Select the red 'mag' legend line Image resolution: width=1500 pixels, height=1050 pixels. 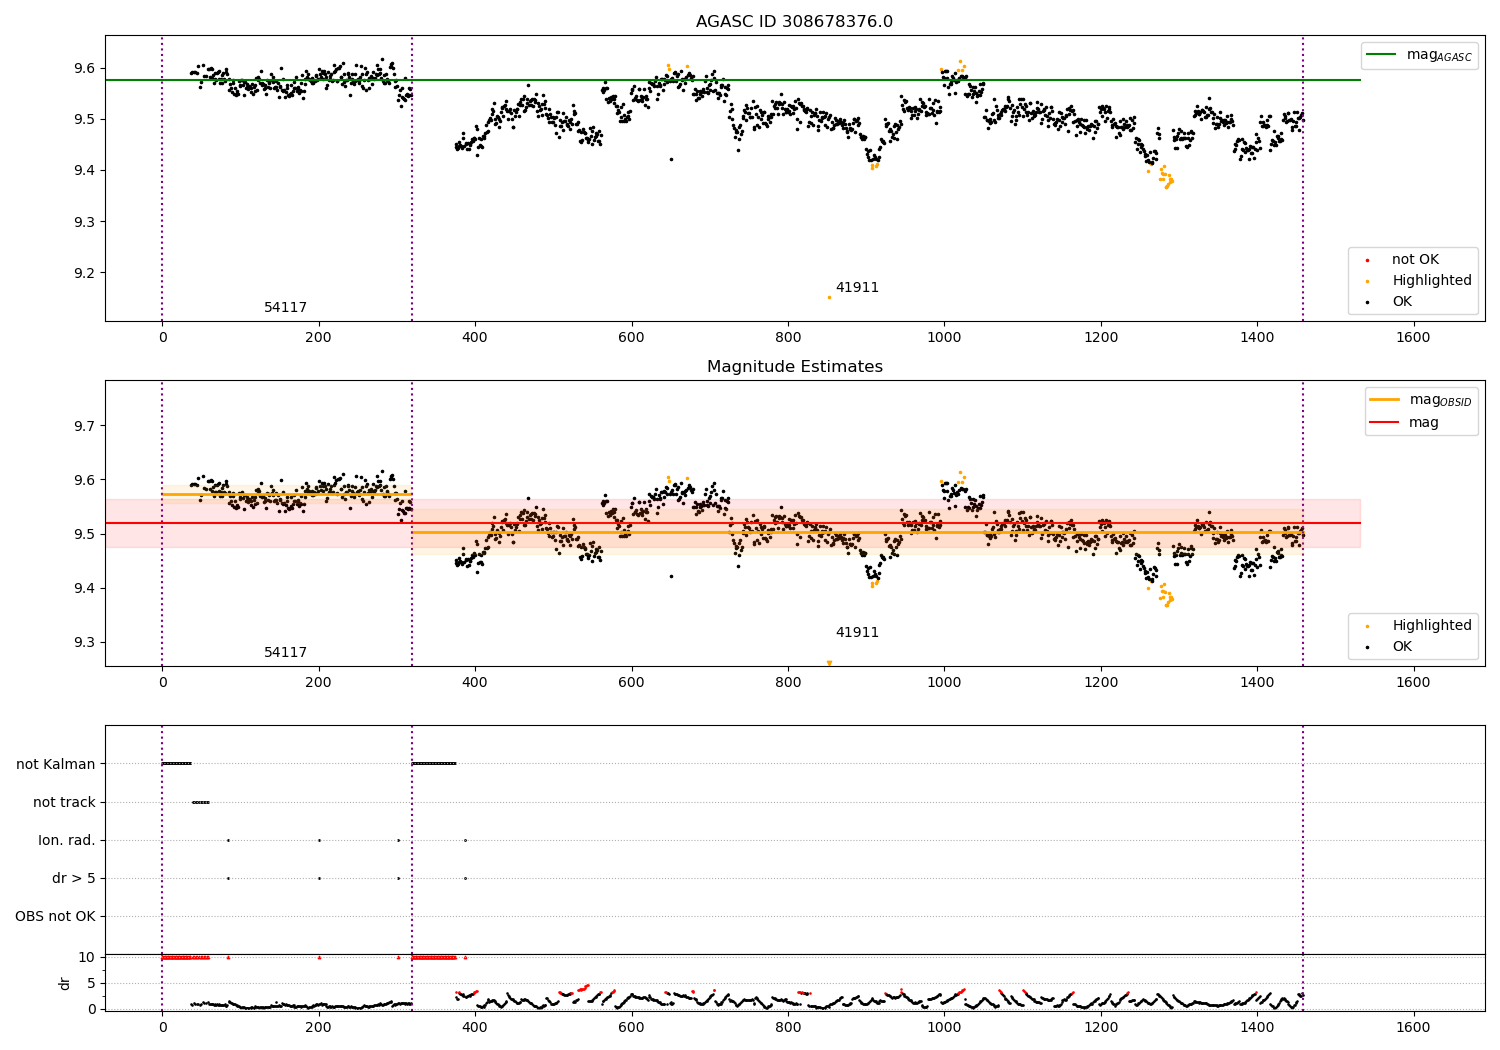click(1385, 423)
